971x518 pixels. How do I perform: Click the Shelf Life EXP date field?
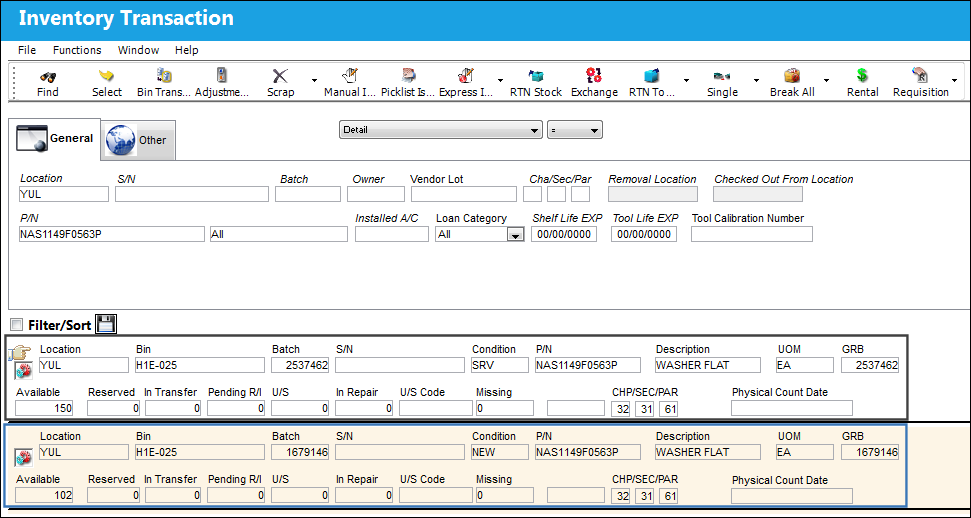[564, 234]
